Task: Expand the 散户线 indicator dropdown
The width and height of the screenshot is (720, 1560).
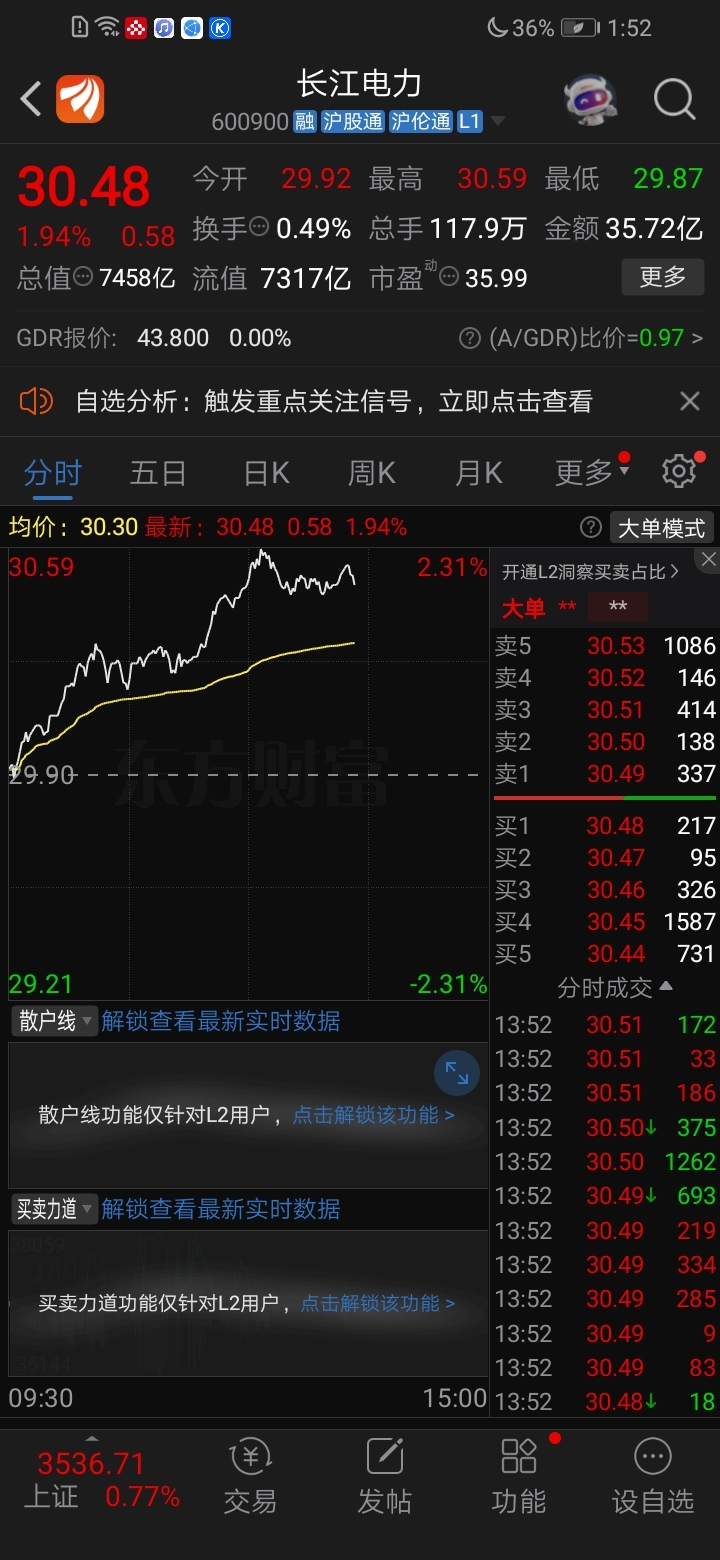Action: pos(54,1021)
